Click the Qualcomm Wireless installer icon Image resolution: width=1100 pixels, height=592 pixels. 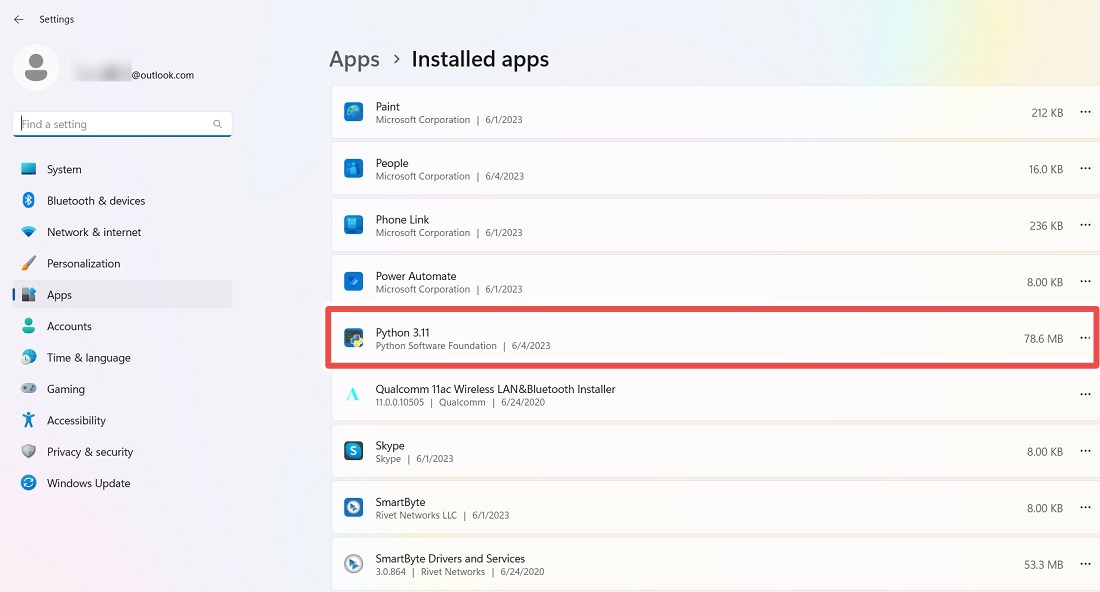pyautogui.click(x=353, y=394)
